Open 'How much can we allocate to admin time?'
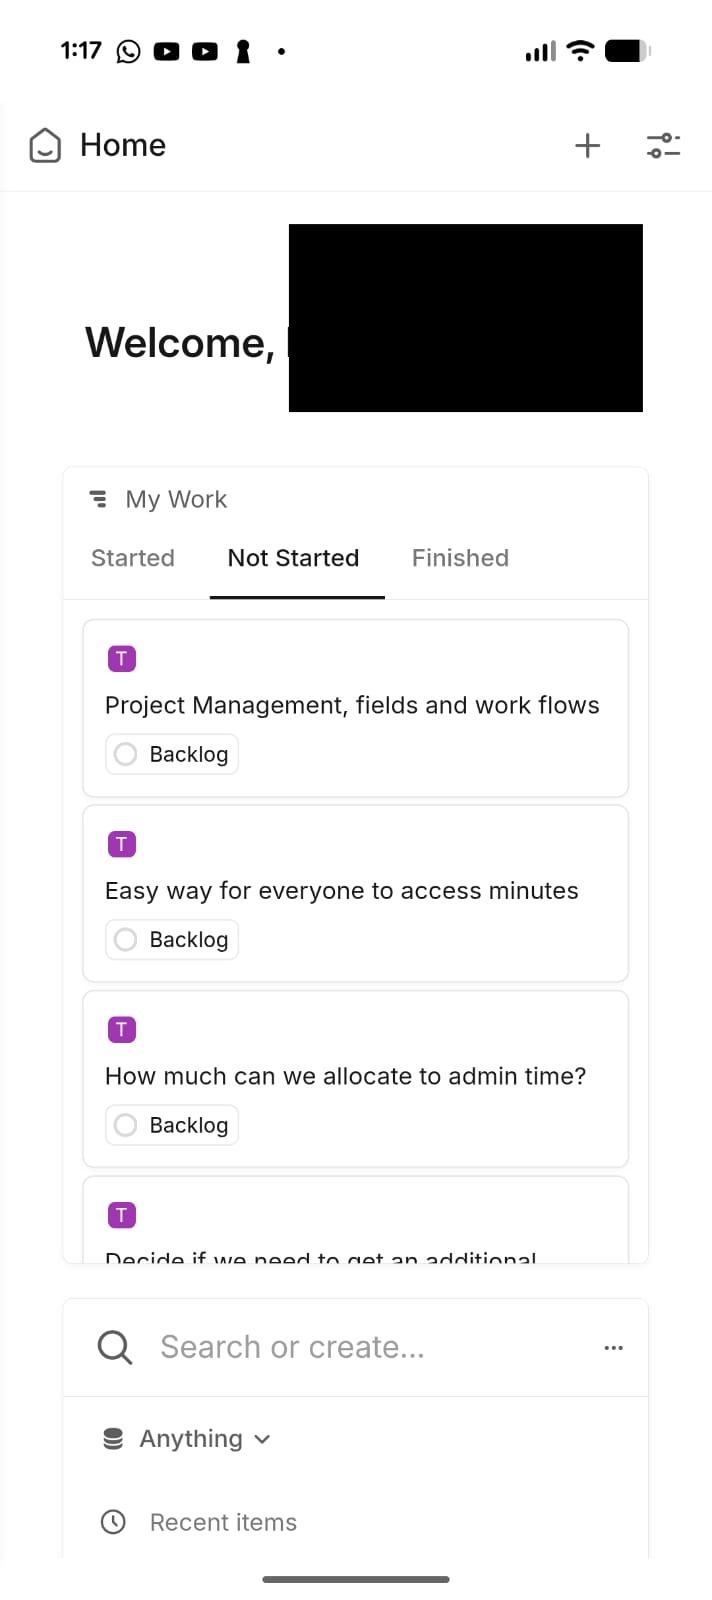The width and height of the screenshot is (712, 1600). [346, 1076]
